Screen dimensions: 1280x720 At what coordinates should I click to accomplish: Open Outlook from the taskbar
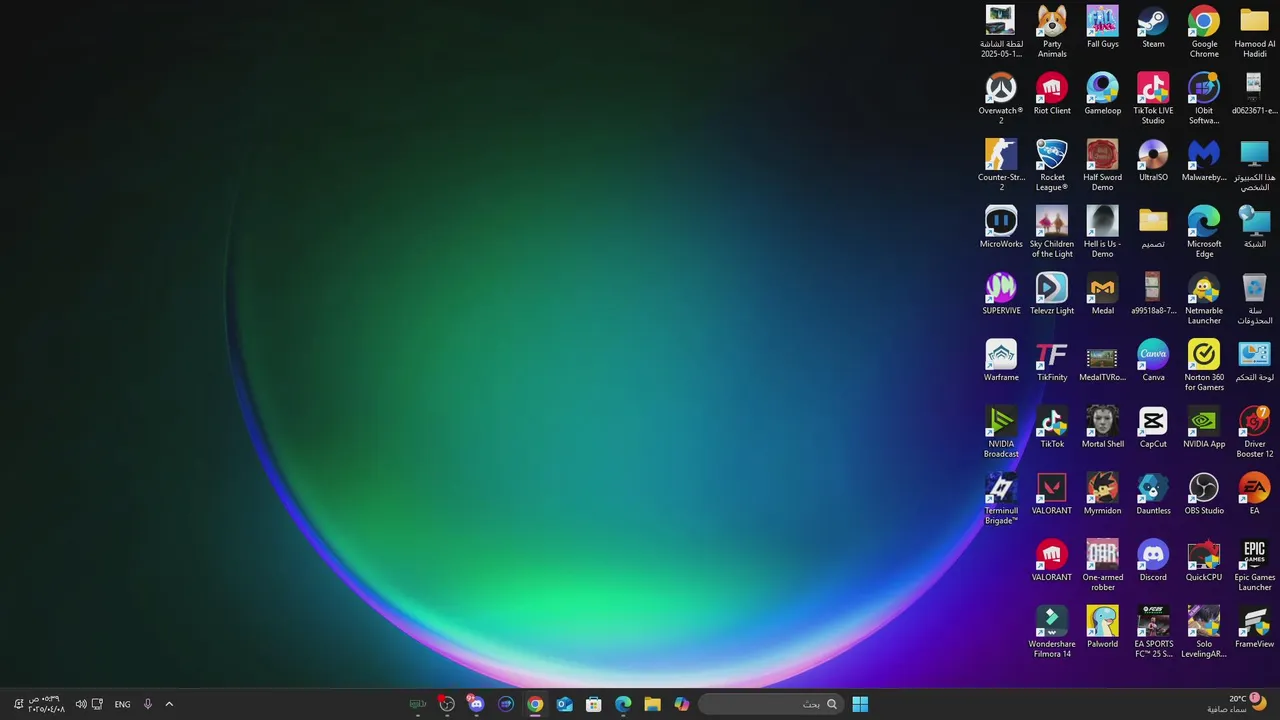[x=564, y=704]
